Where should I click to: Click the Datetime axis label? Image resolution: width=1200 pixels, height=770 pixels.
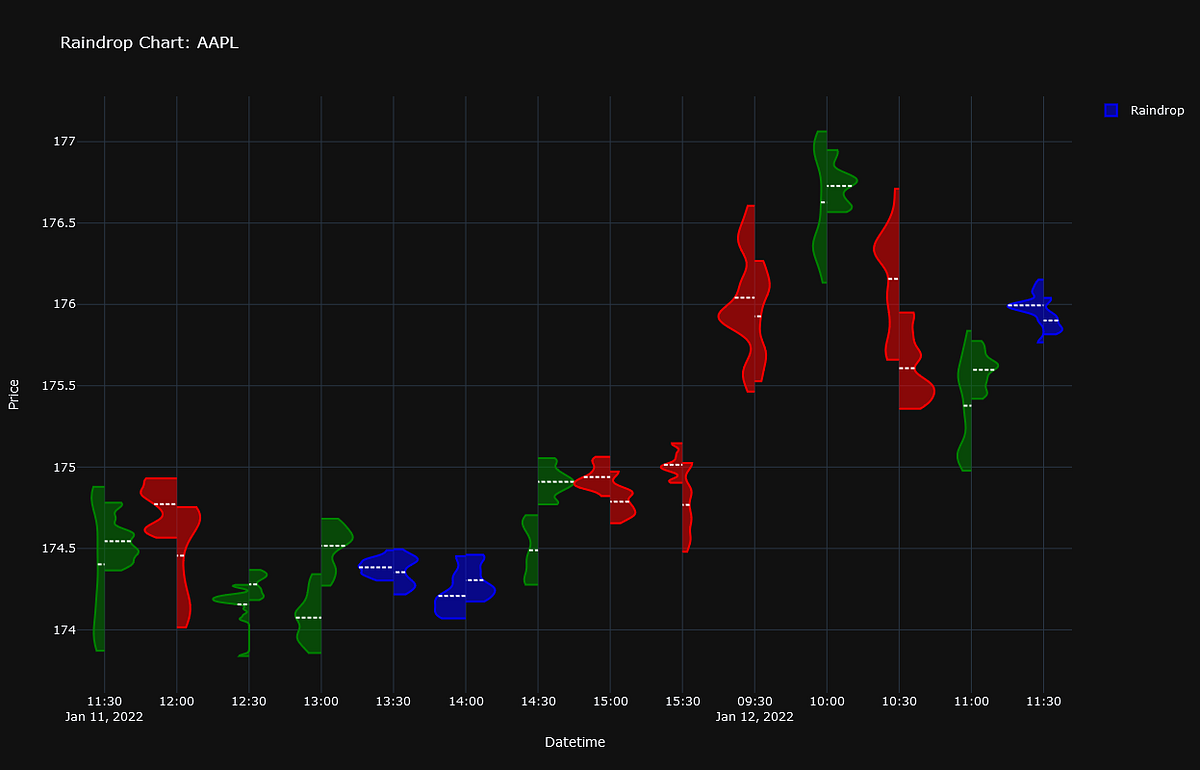pos(575,742)
